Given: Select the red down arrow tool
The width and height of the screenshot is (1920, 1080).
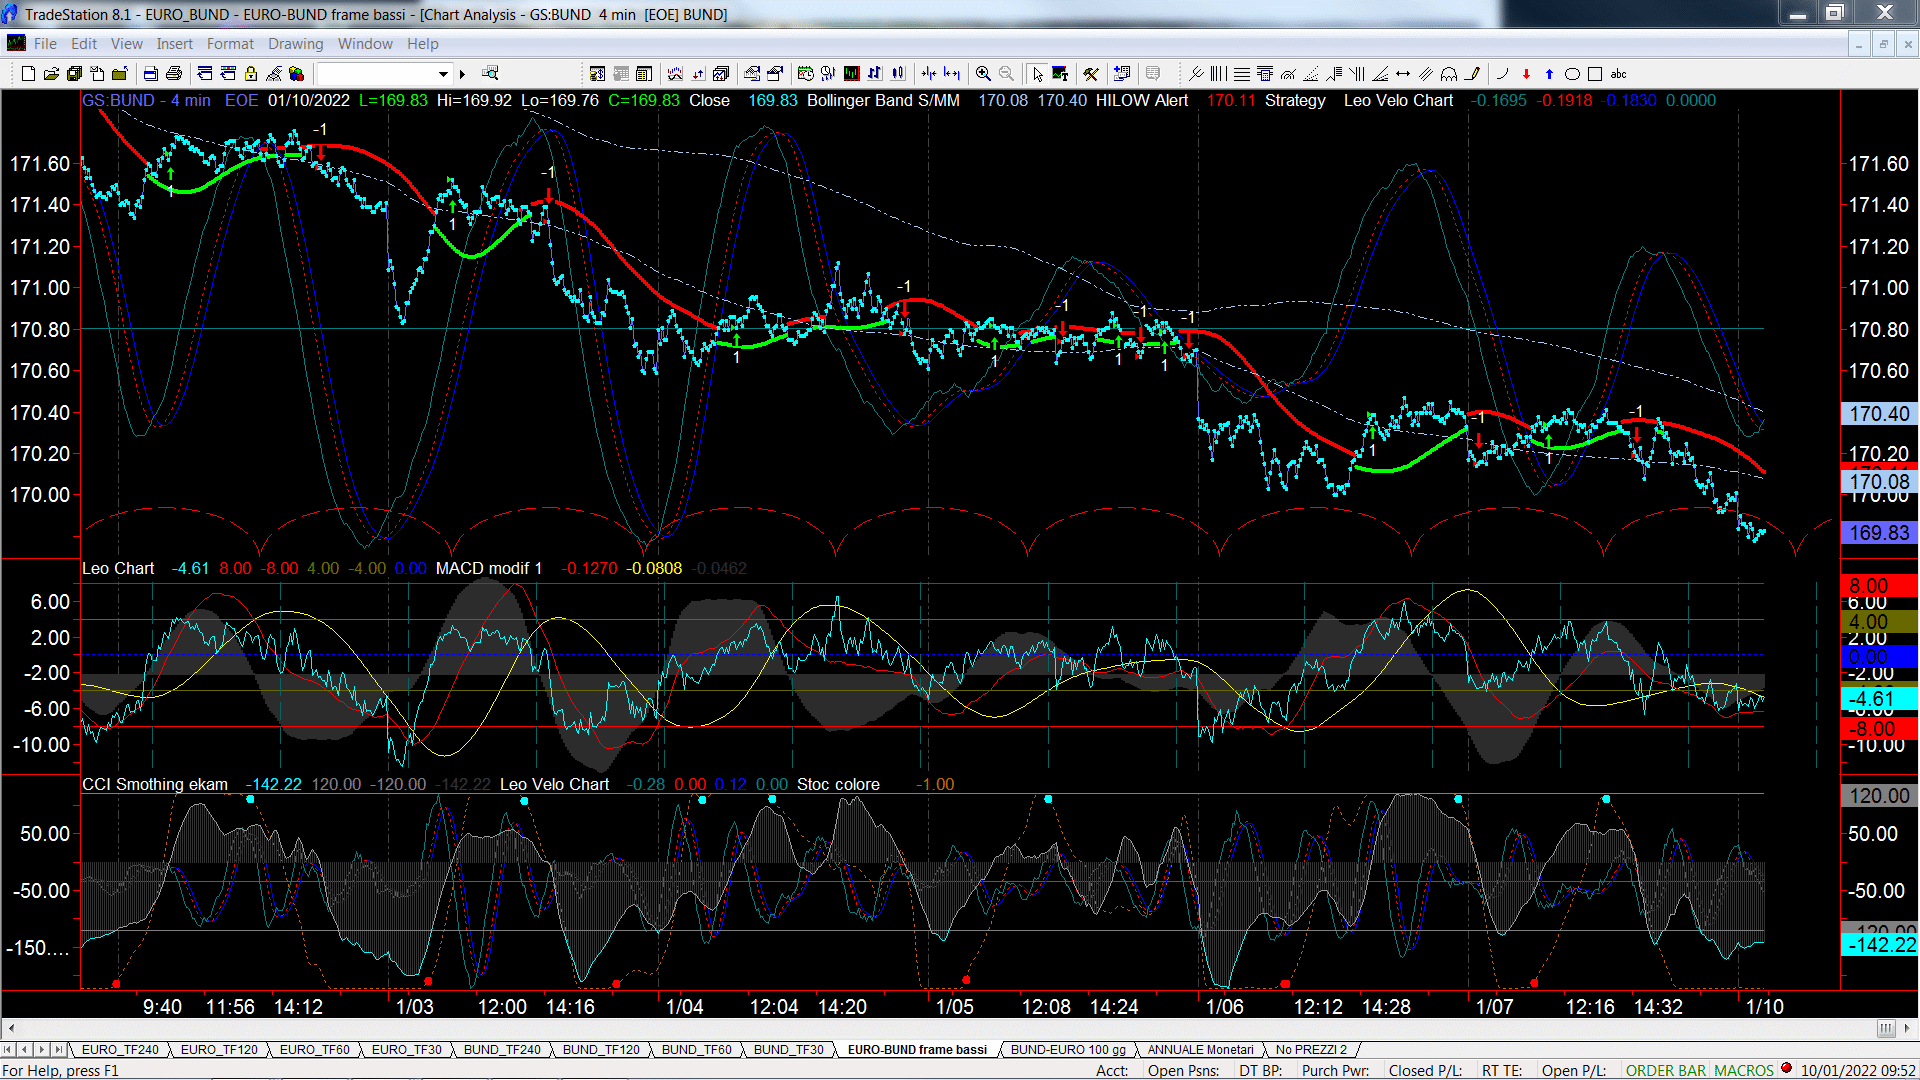Looking at the screenshot, I should (1526, 74).
